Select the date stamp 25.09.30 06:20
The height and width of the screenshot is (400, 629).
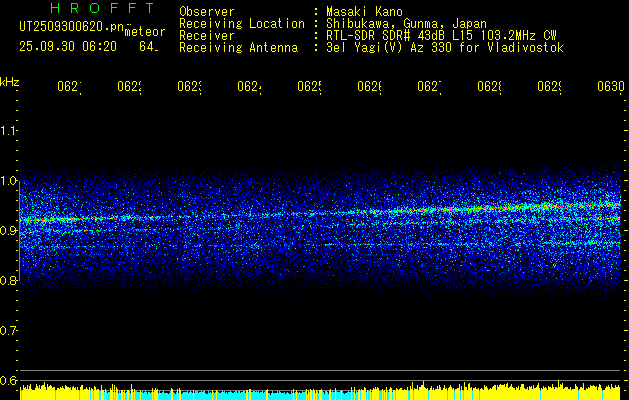point(68,47)
